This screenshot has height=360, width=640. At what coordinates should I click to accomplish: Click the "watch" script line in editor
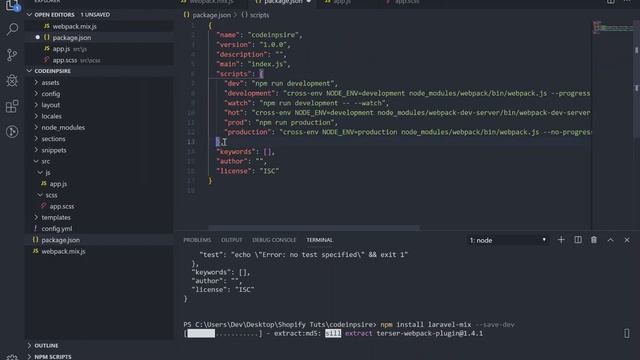click(x=306, y=103)
